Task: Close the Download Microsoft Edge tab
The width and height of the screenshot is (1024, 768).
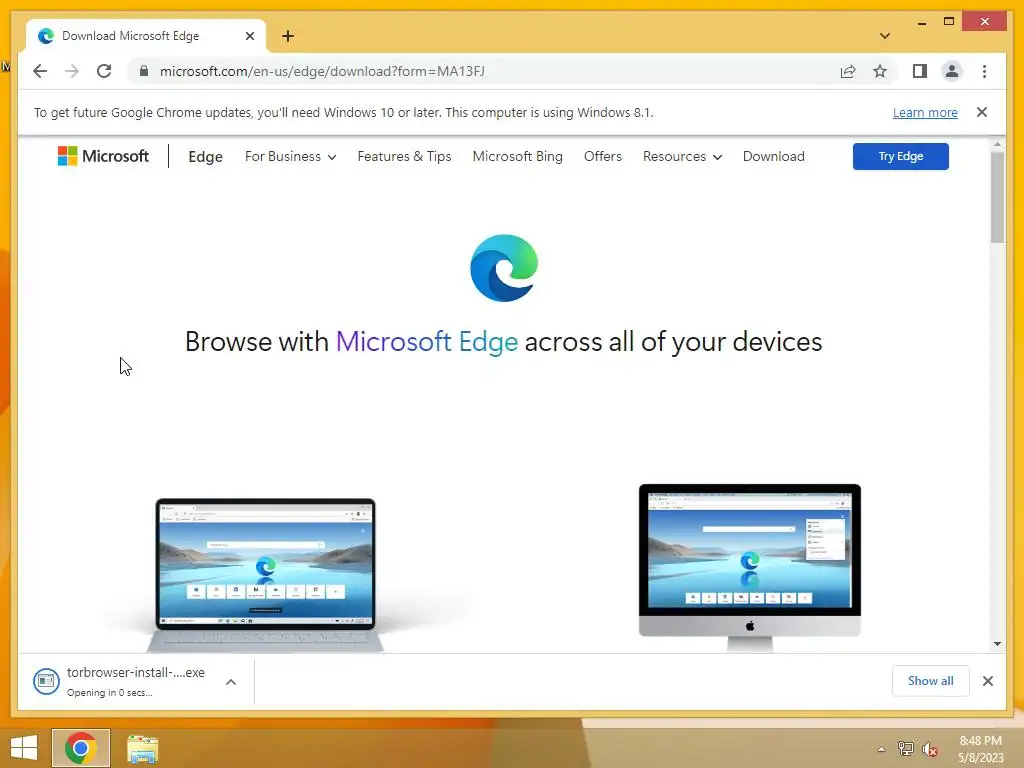Action: pyautogui.click(x=249, y=36)
